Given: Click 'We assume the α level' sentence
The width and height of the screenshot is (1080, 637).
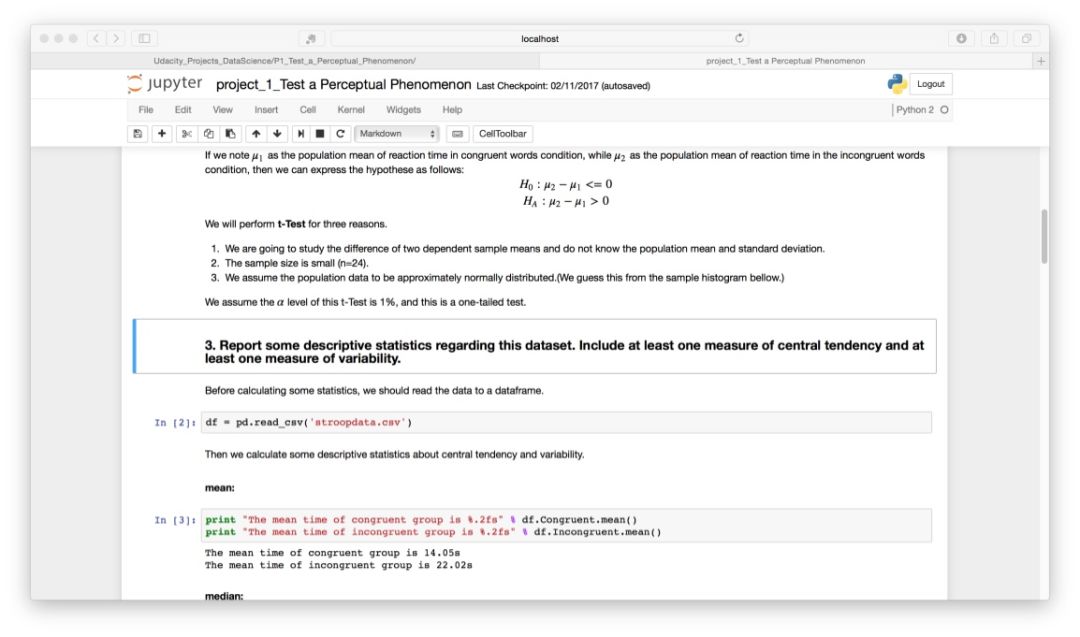Looking at the screenshot, I should click(365, 302).
